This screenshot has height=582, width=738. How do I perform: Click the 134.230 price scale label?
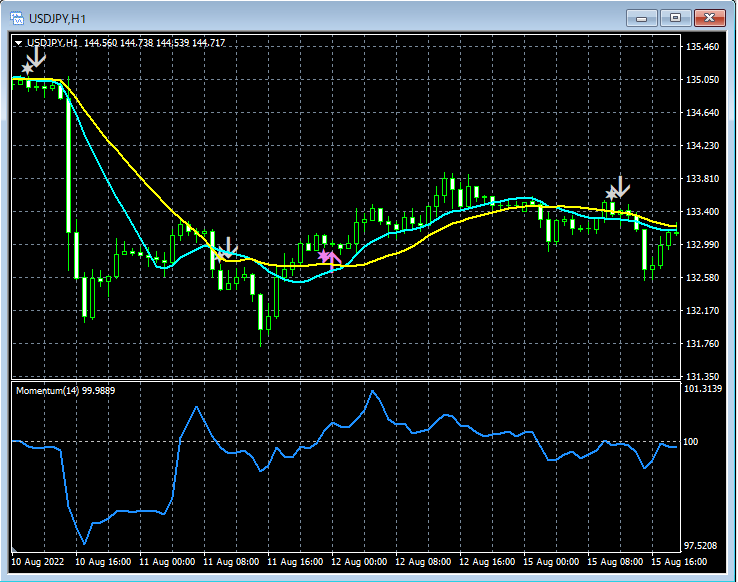(x=702, y=145)
